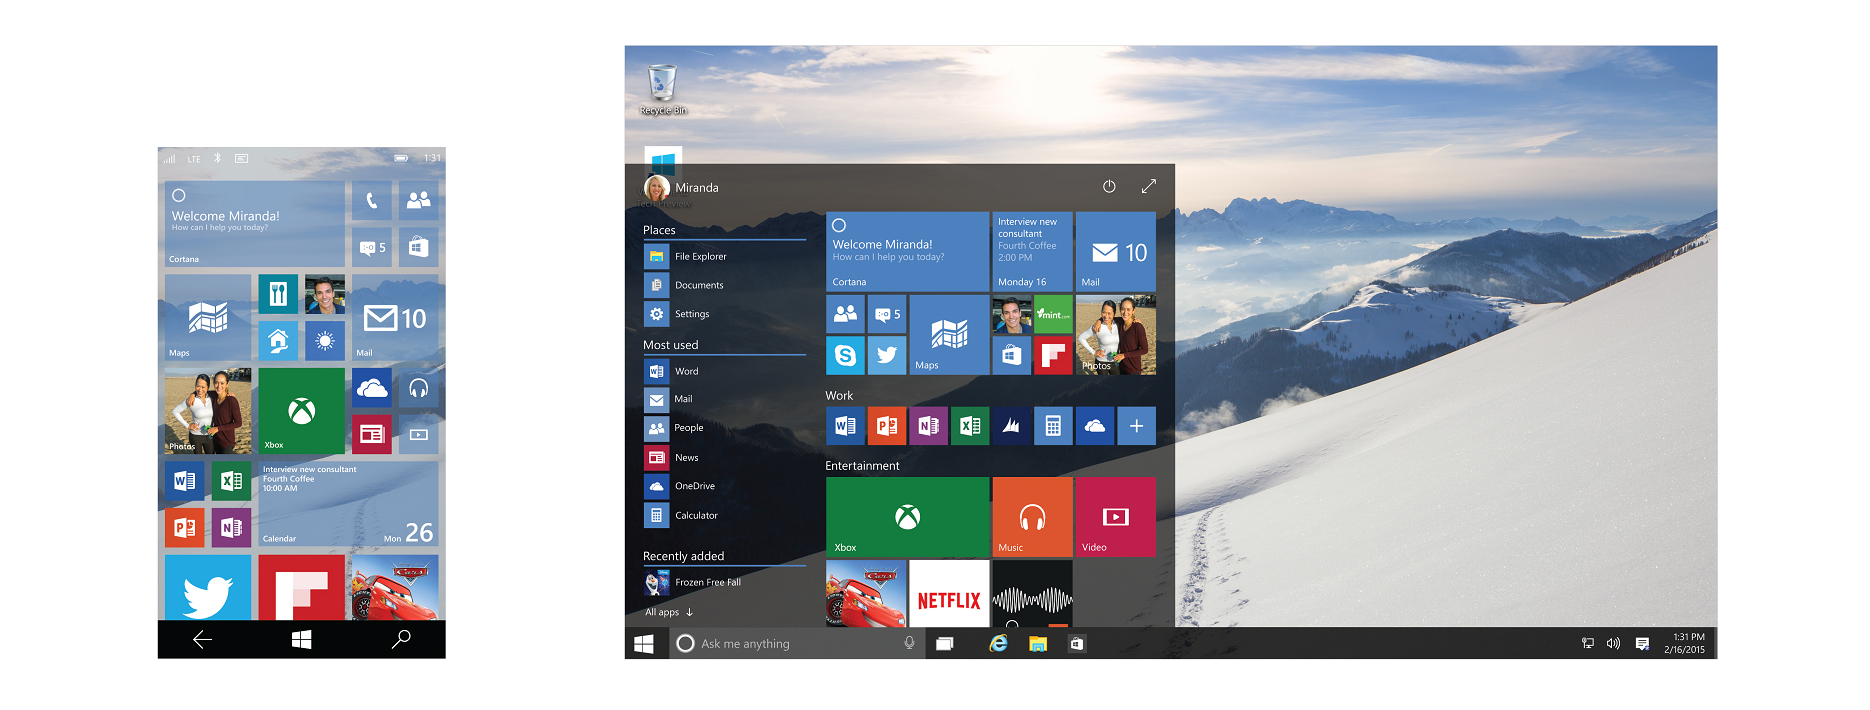
Task: Open the Maps tile in desktop Start menu
Action: 949,335
